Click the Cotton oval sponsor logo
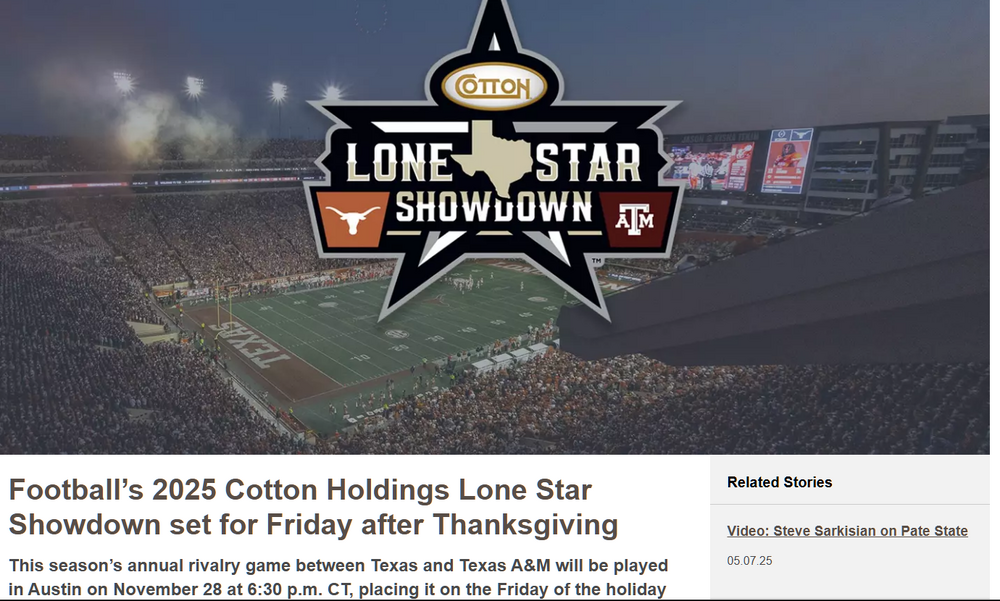 pyautogui.click(x=494, y=87)
